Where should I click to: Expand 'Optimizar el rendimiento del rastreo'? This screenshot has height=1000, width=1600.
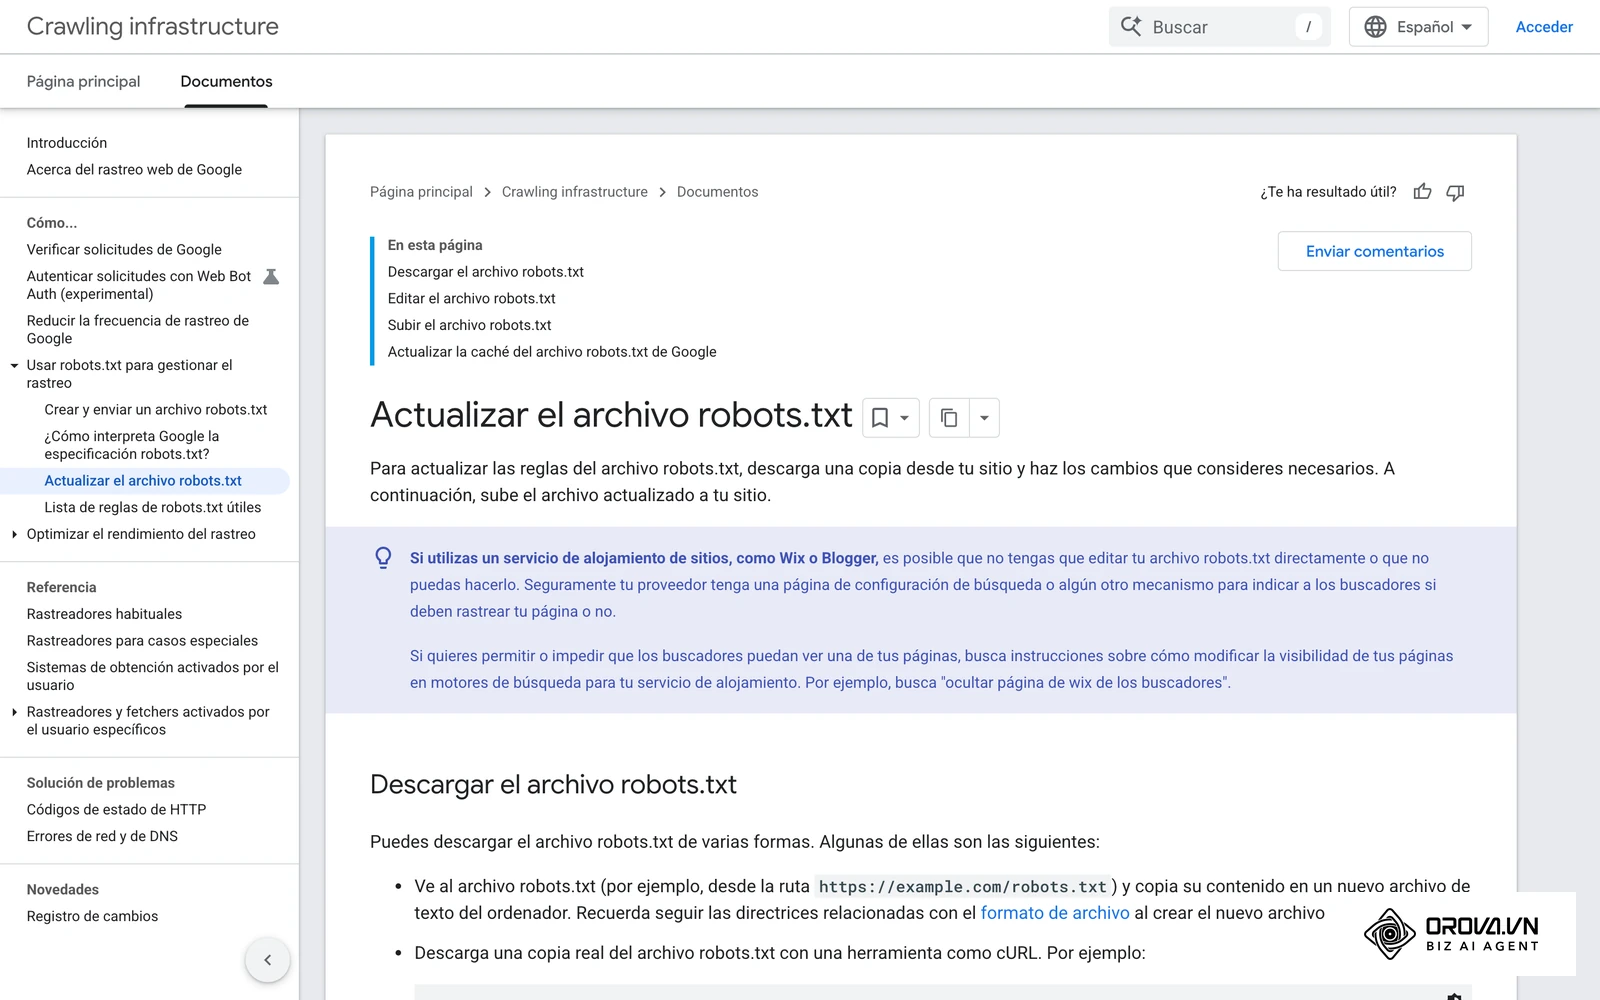tap(14, 535)
